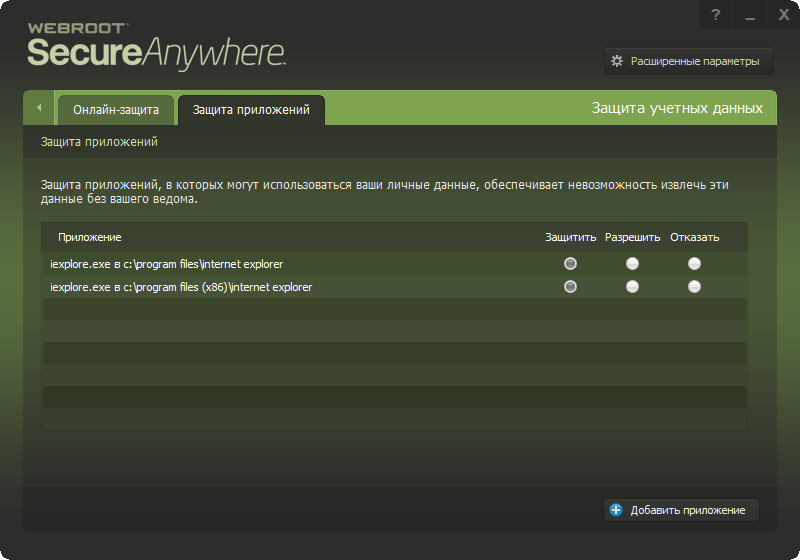Select Отказать for program files (x86) iexplore.exe
Viewport: 800px width, 560px height.
pos(694,287)
